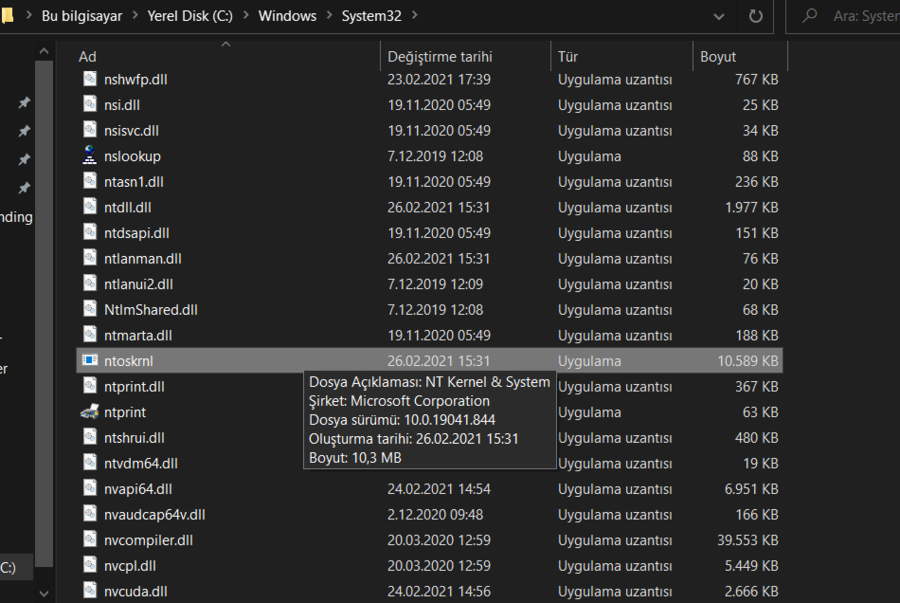Expand the chevron after Windows breadcrumb

pos(328,16)
